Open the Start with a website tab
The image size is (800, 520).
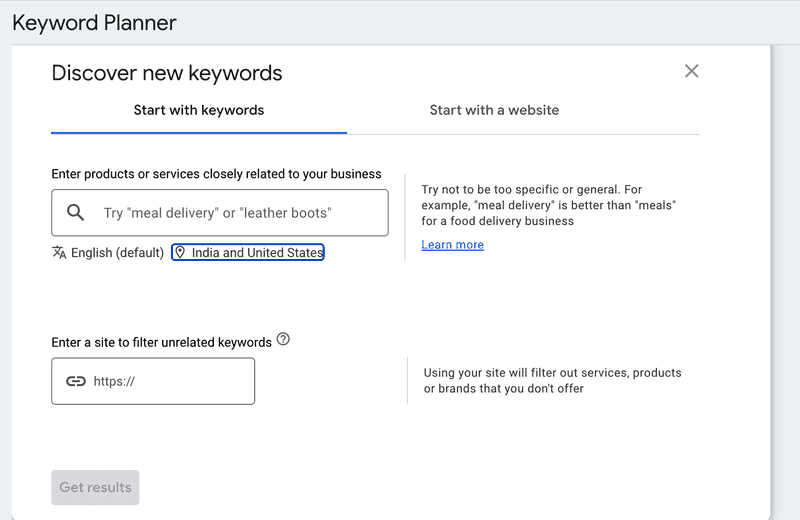[x=494, y=110]
